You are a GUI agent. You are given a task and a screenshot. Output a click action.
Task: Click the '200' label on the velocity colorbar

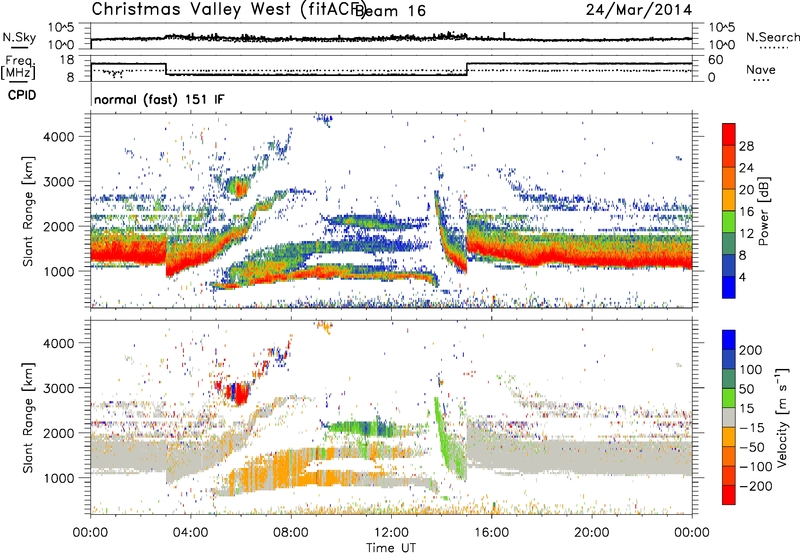tap(751, 350)
